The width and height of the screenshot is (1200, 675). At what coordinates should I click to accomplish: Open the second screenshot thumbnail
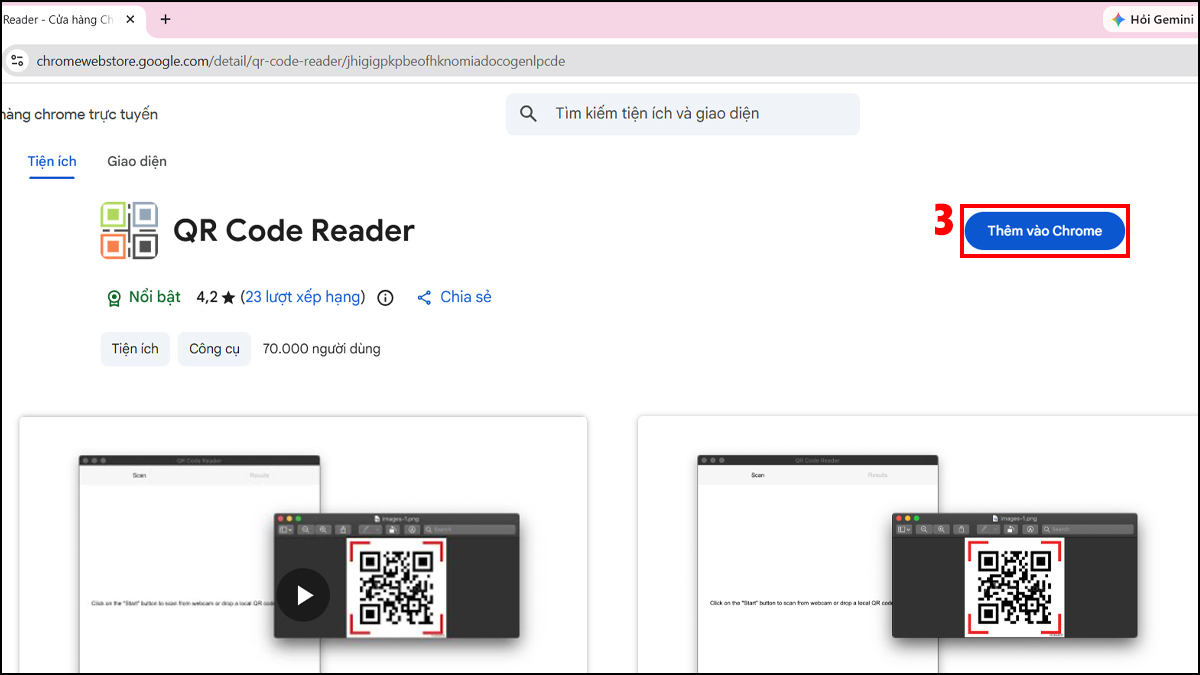click(x=918, y=545)
